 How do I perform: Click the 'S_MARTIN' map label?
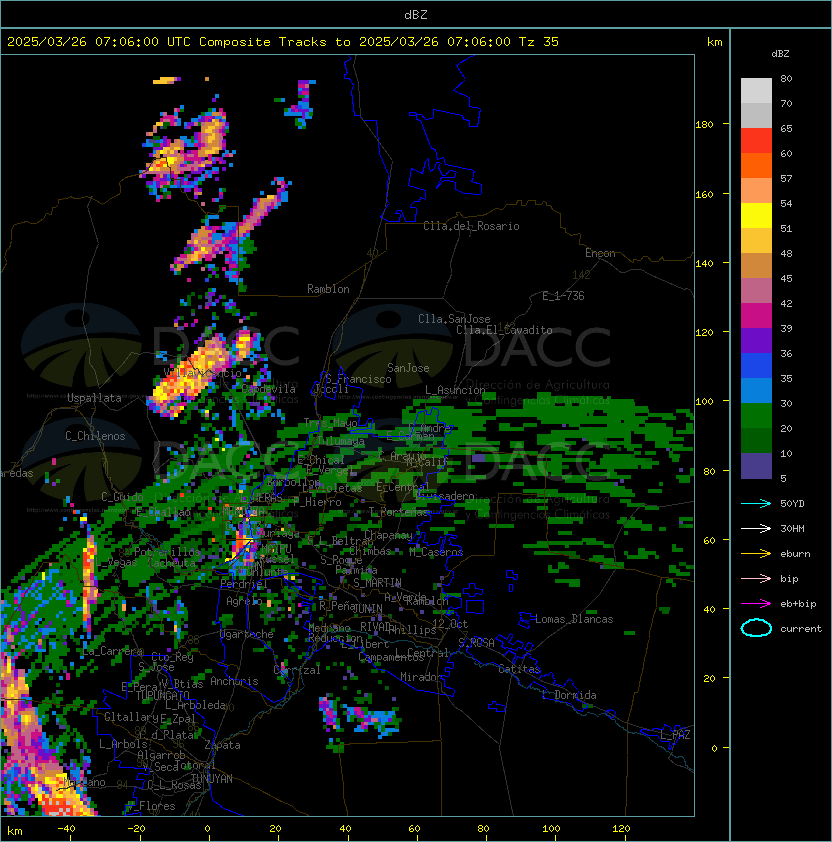pos(378,582)
